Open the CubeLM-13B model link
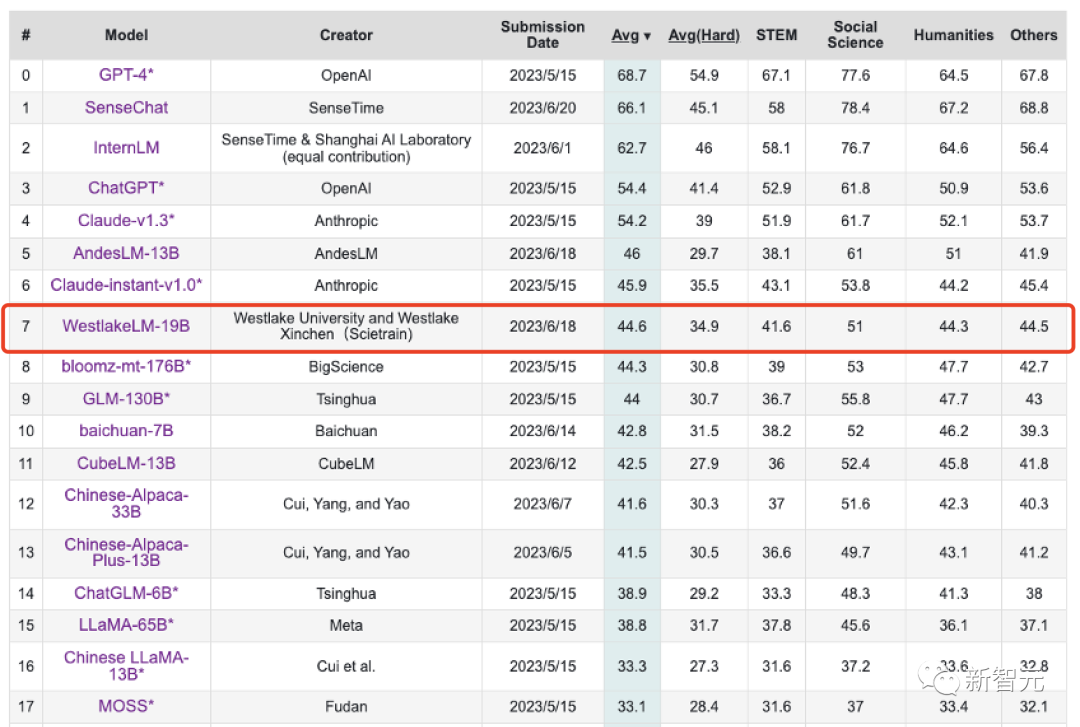 126,463
